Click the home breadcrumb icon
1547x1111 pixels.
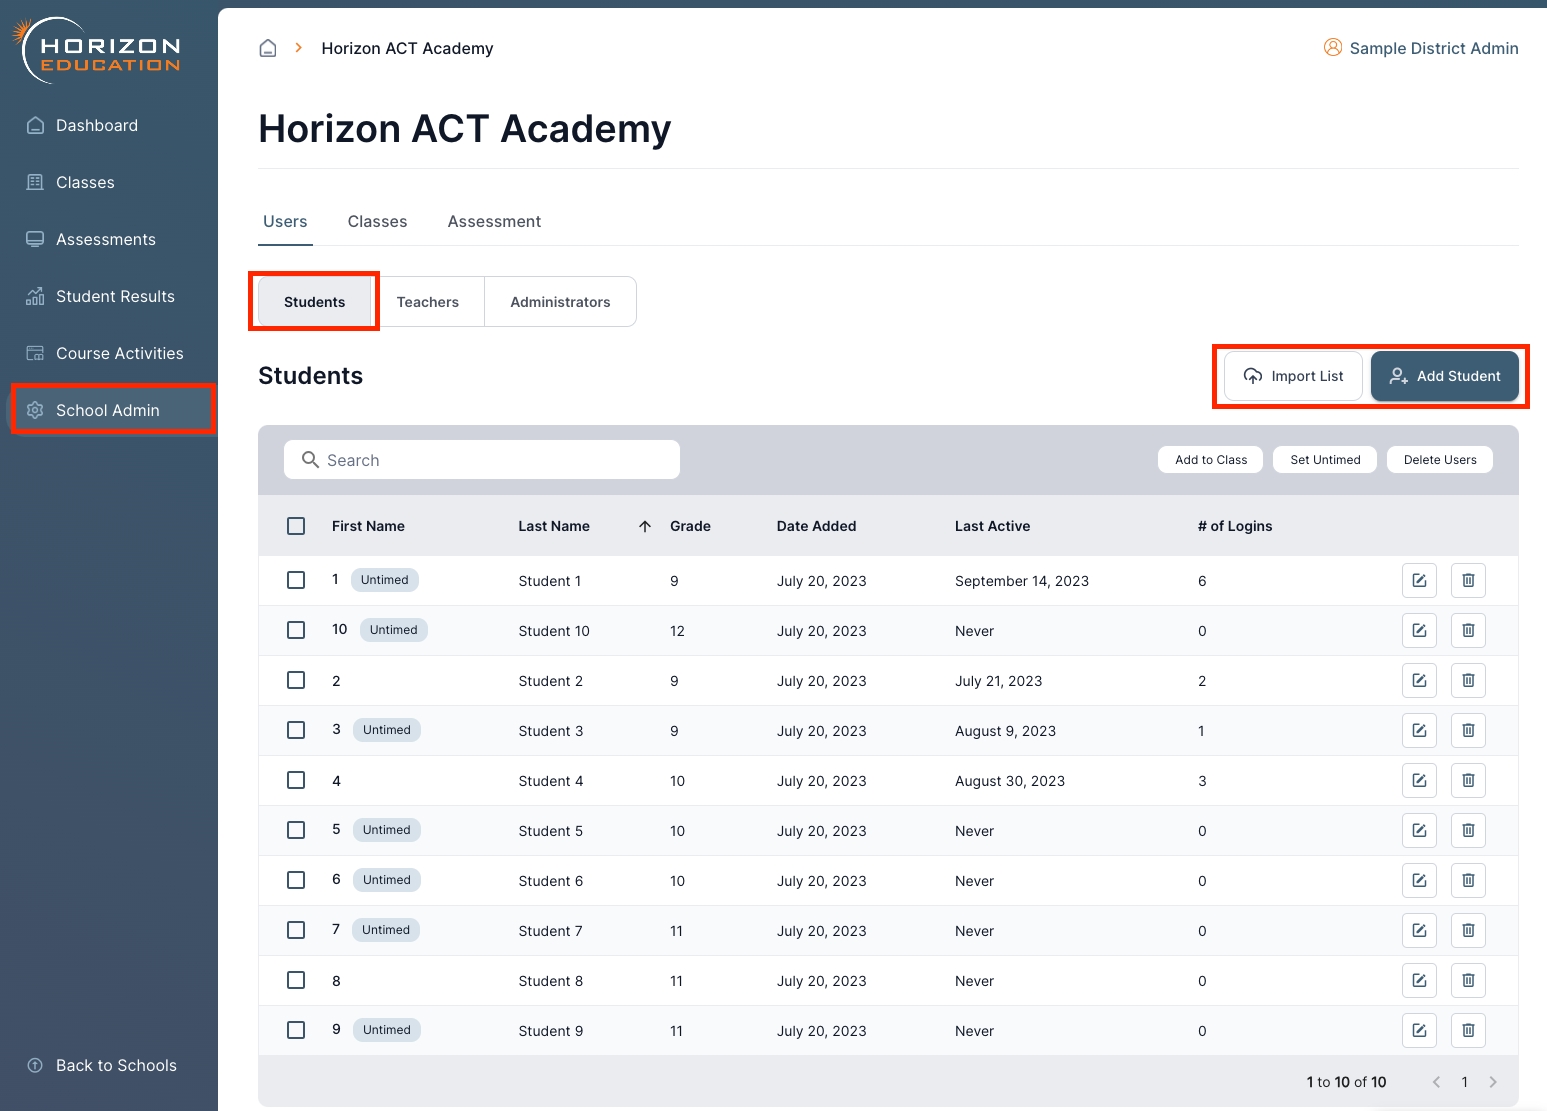268,48
